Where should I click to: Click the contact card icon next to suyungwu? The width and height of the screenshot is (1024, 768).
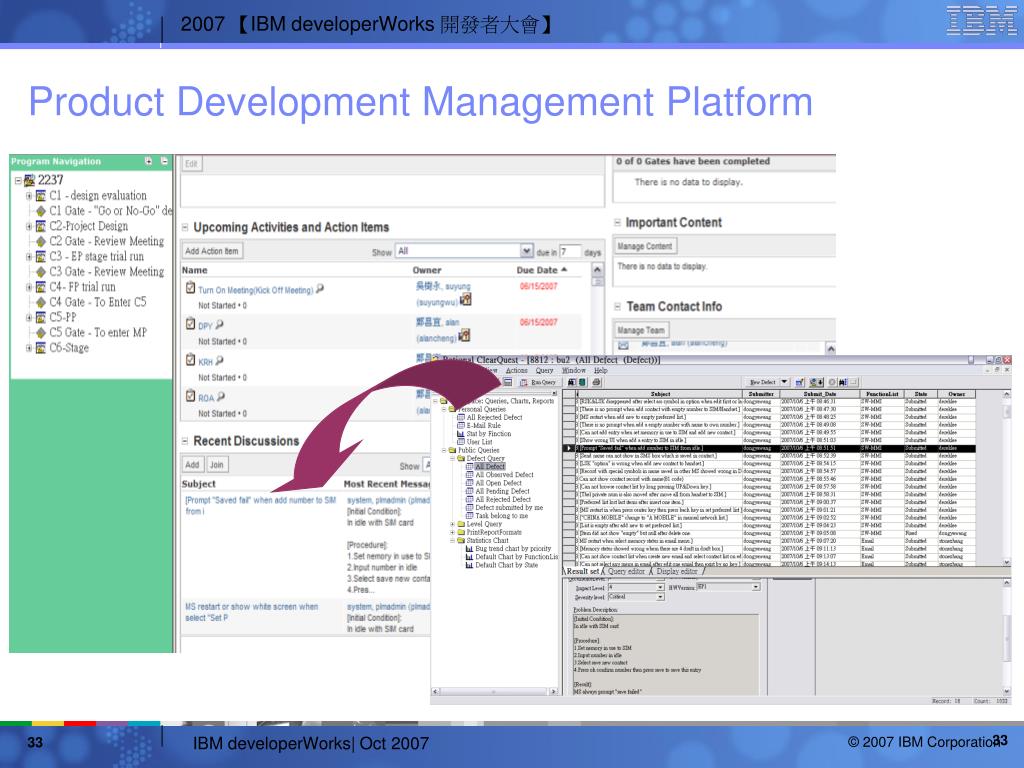pos(465,299)
